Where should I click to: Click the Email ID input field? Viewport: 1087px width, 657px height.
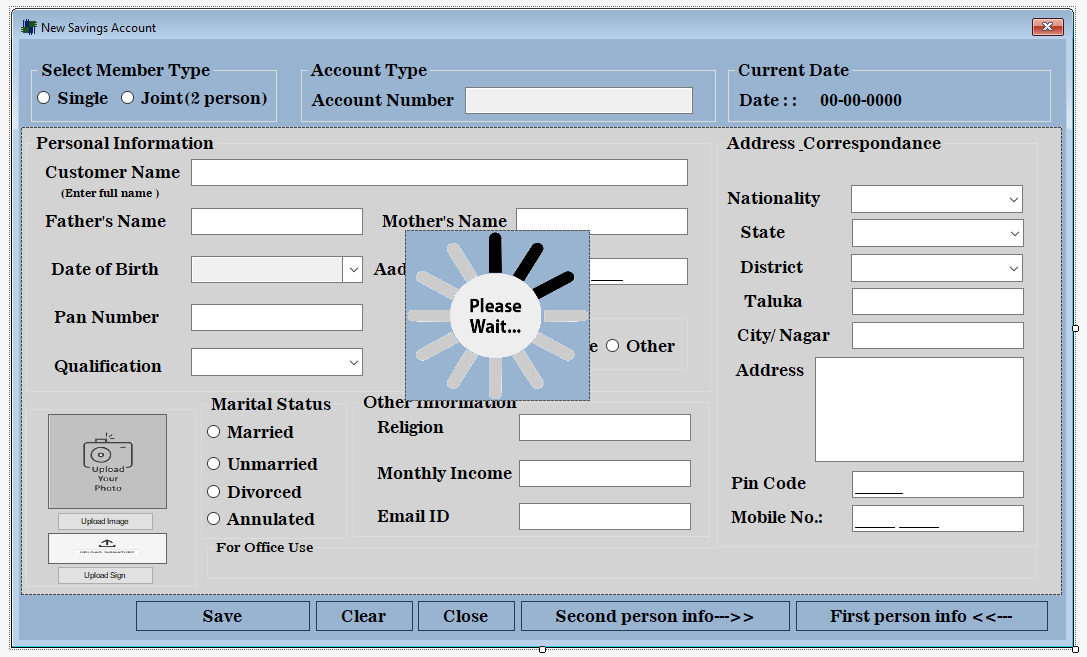coord(605,516)
